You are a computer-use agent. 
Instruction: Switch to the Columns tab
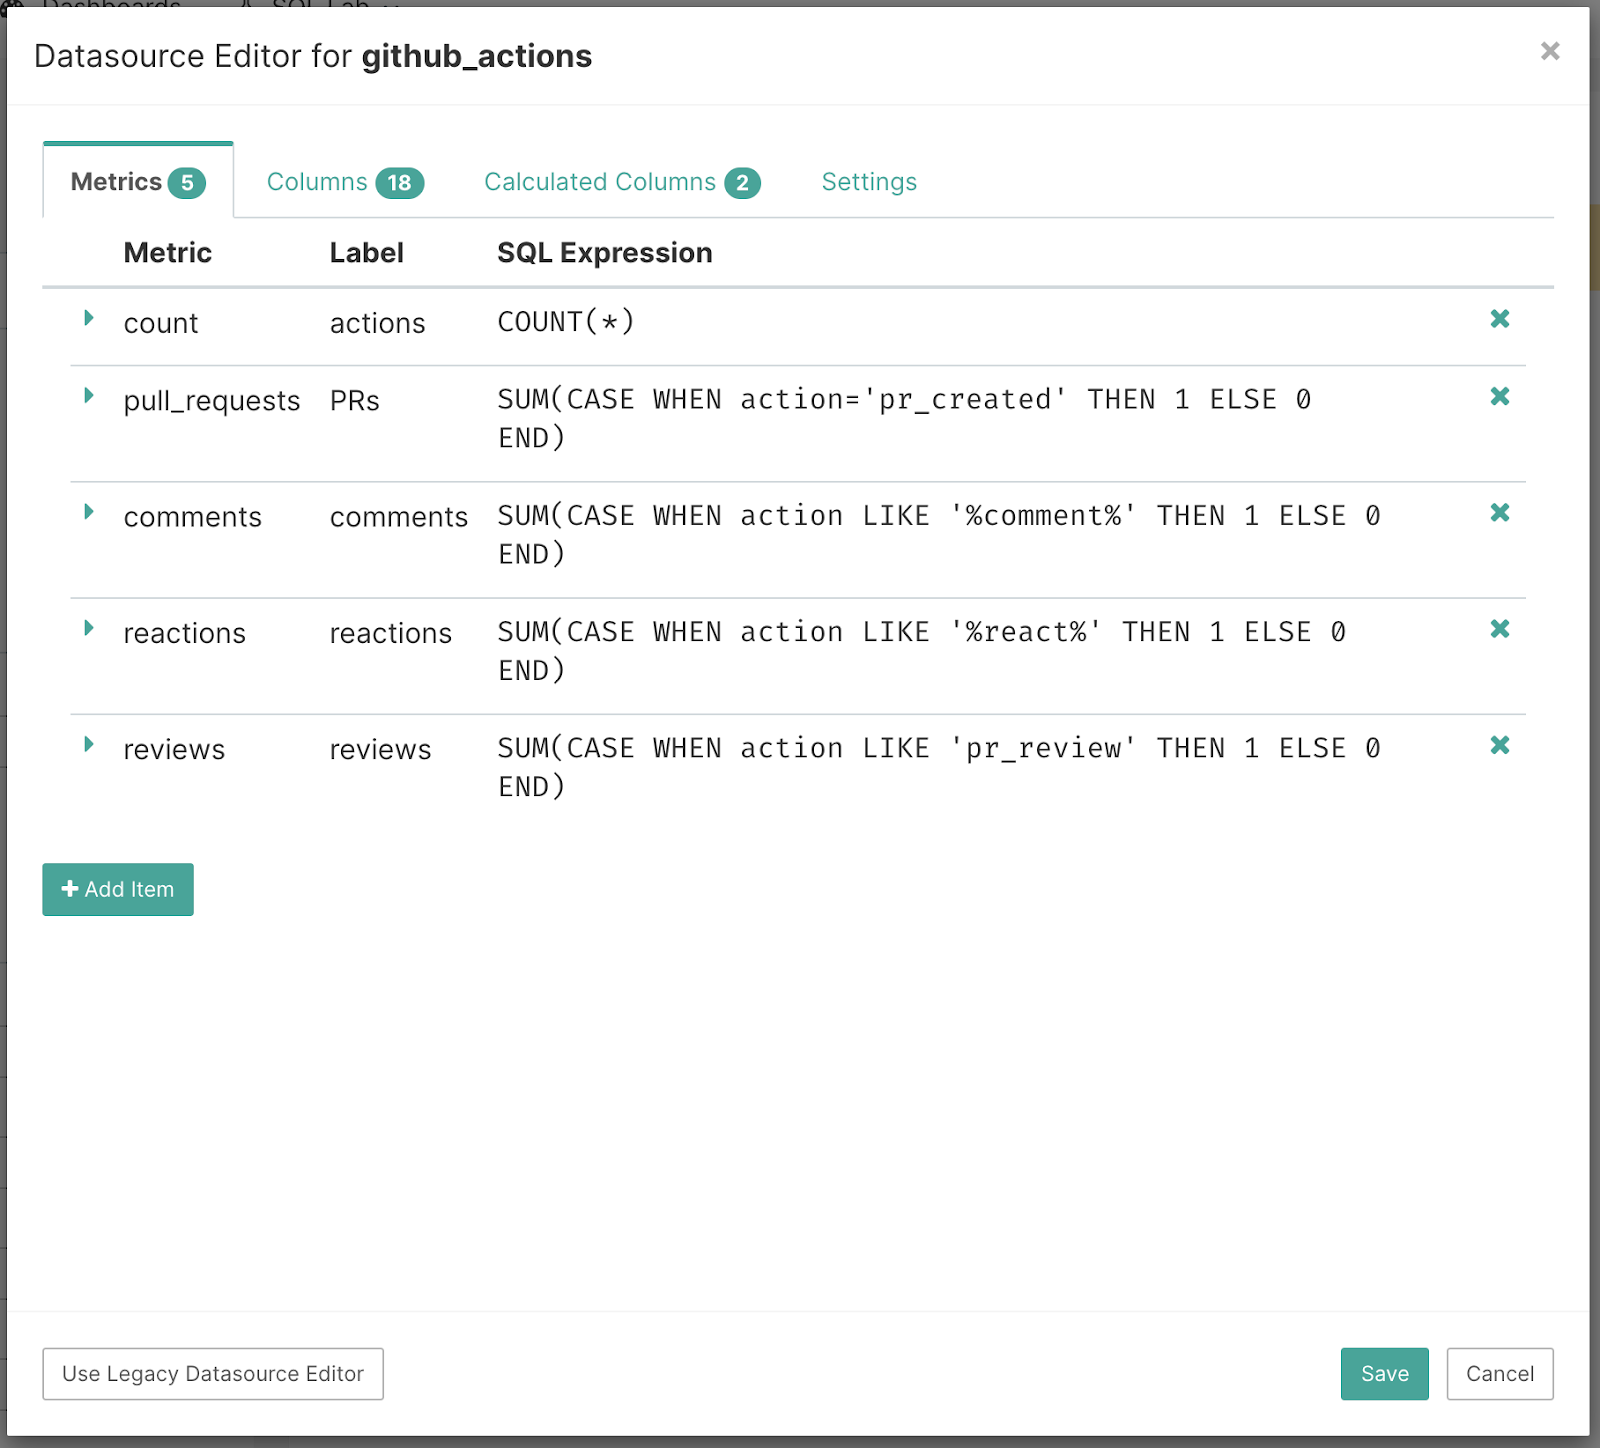pos(344,182)
